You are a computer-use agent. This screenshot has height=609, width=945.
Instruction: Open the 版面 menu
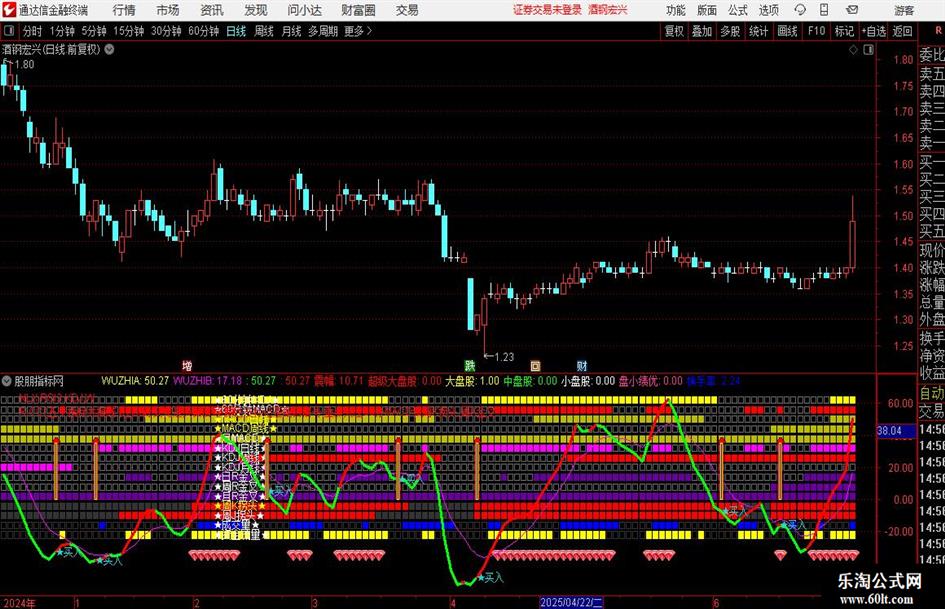(x=707, y=10)
